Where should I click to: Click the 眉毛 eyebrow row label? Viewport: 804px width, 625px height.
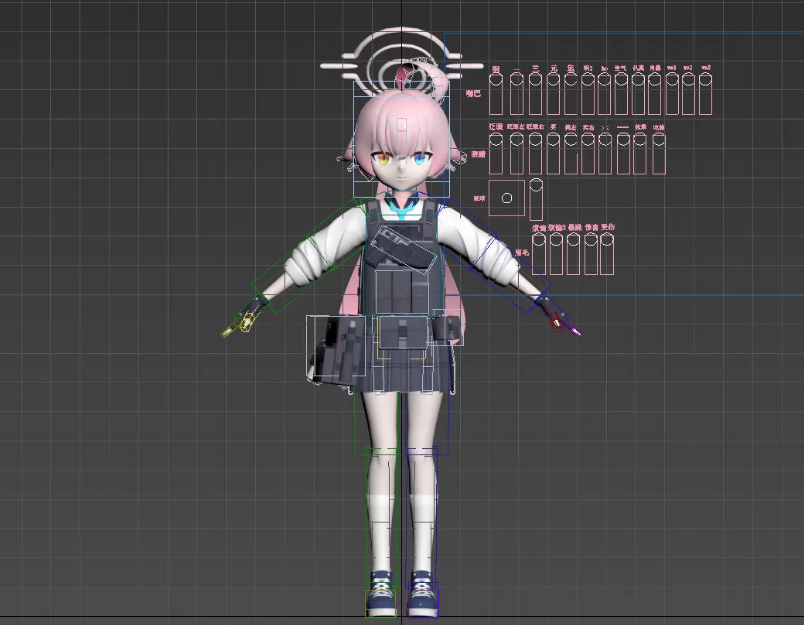tap(521, 252)
